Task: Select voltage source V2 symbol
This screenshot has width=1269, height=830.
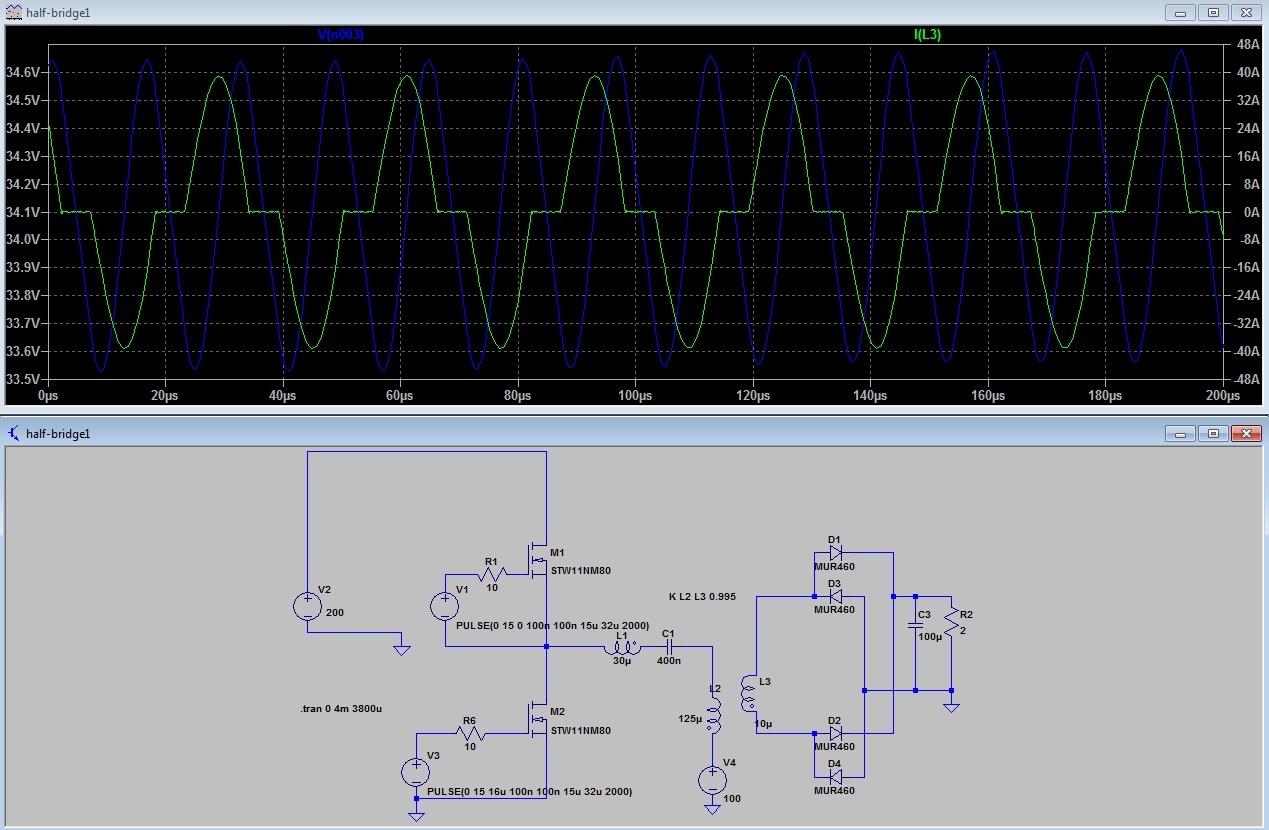Action: (308, 606)
